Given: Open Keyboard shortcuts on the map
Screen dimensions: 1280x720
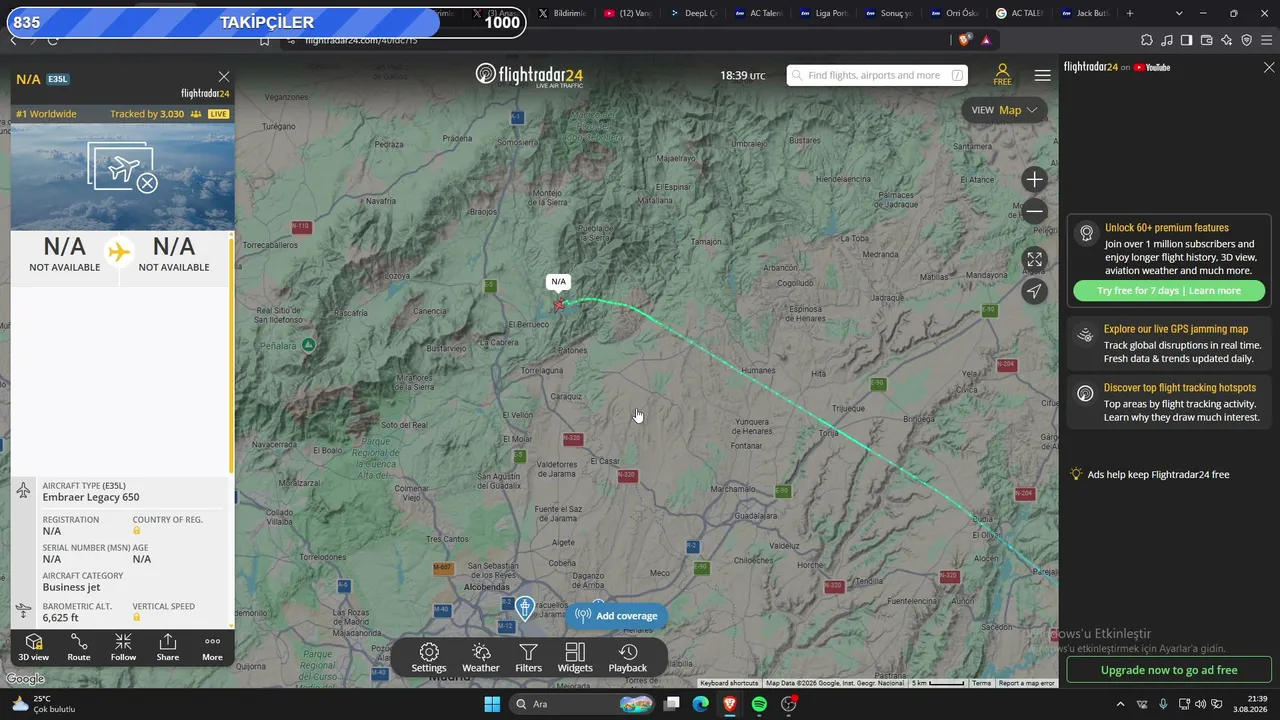Looking at the screenshot, I should [729, 683].
